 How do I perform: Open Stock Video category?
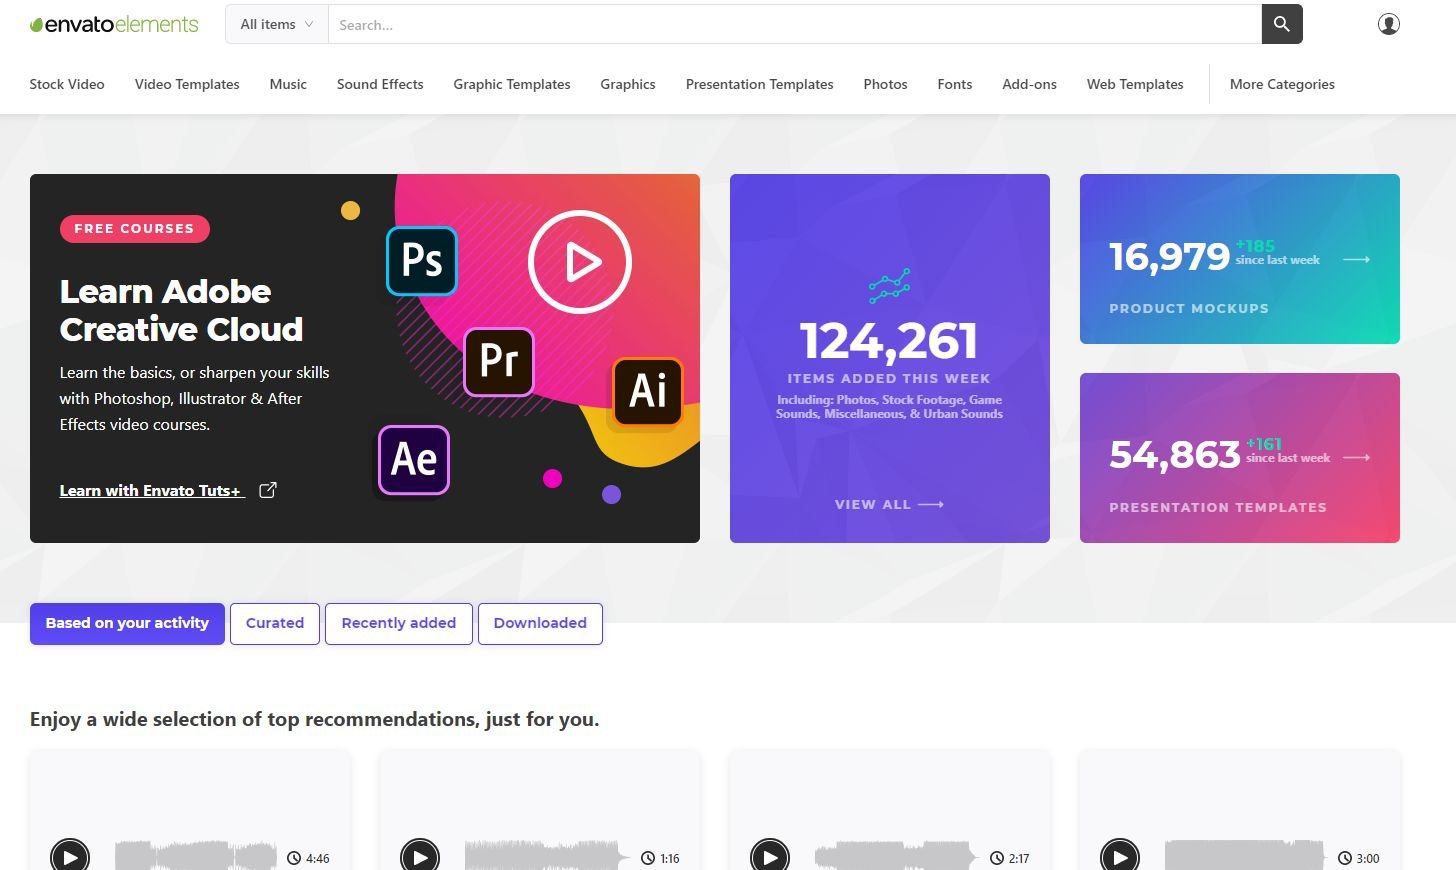coord(67,84)
